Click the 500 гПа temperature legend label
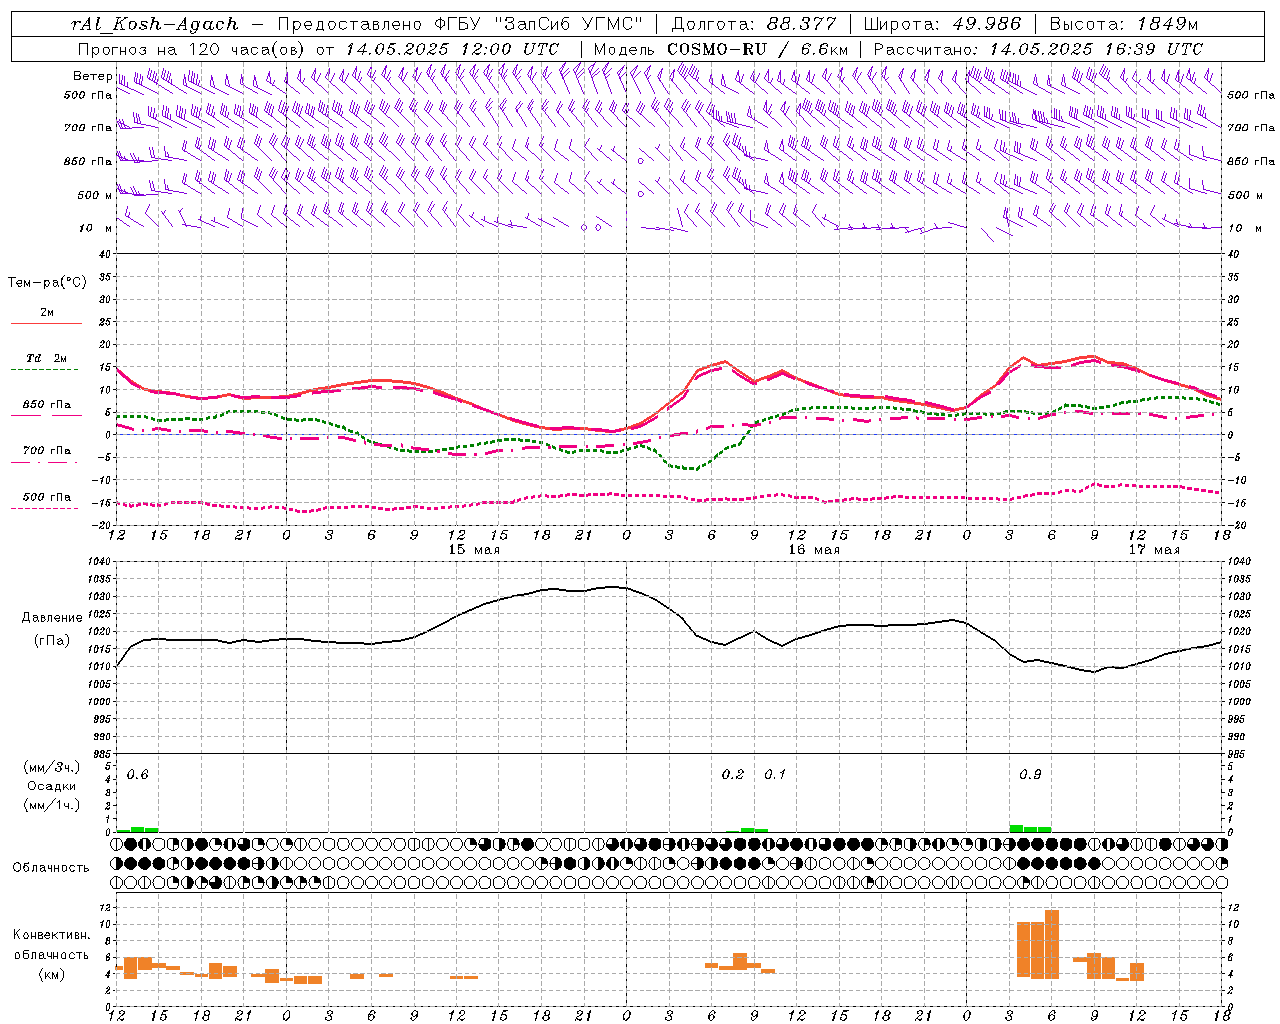The height and width of the screenshot is (1024, 1280). pyautogui.click(x=46, y=496)
